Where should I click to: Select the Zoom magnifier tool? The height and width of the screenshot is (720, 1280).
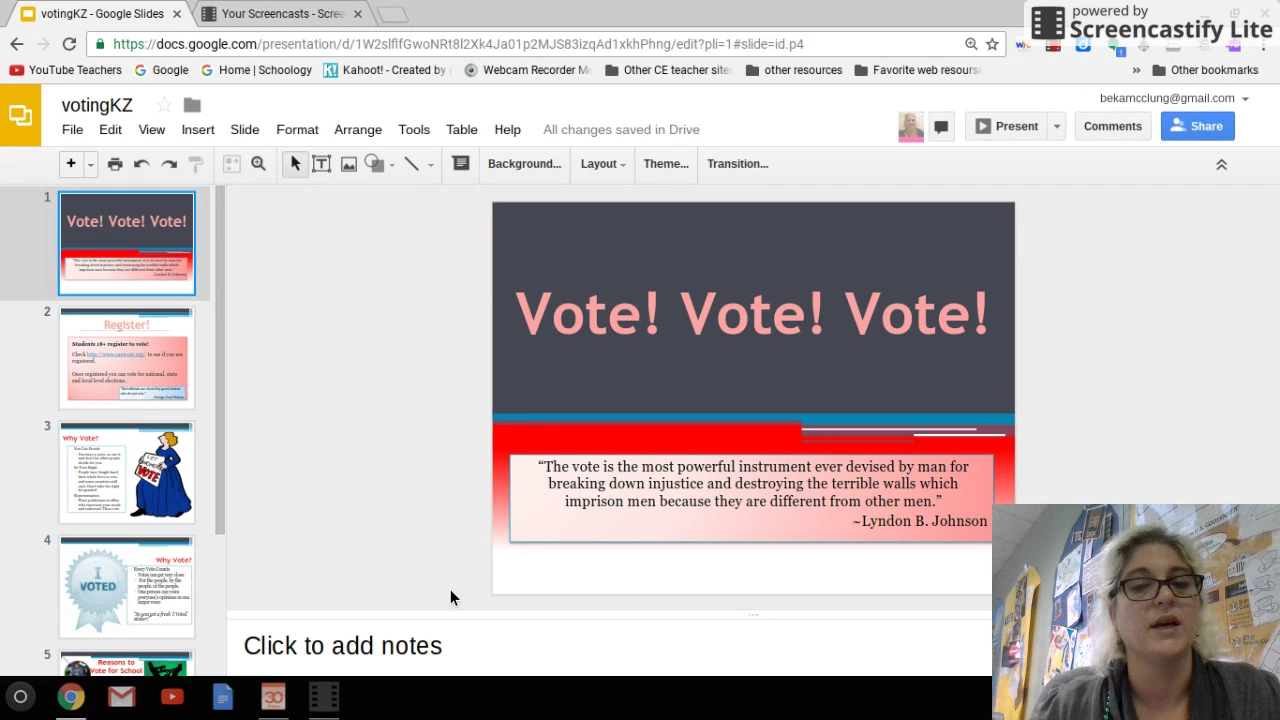[x=258, y=164]
